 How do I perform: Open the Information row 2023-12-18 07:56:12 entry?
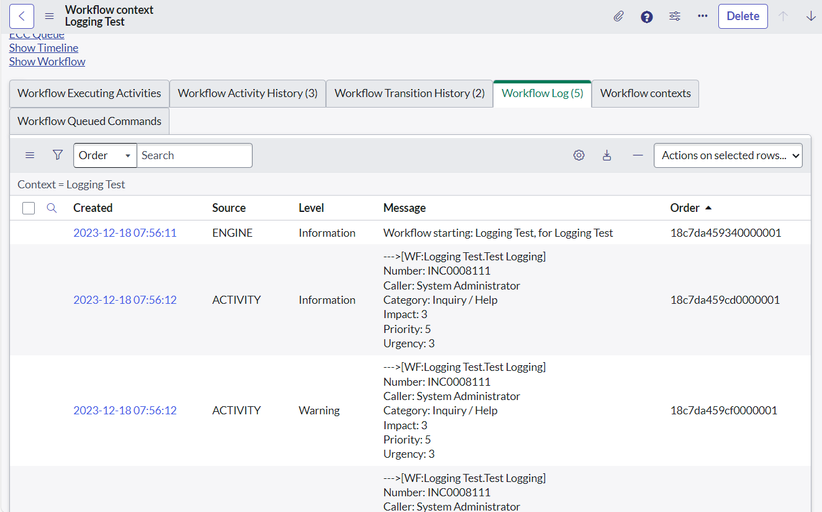[x=125, y=300]
